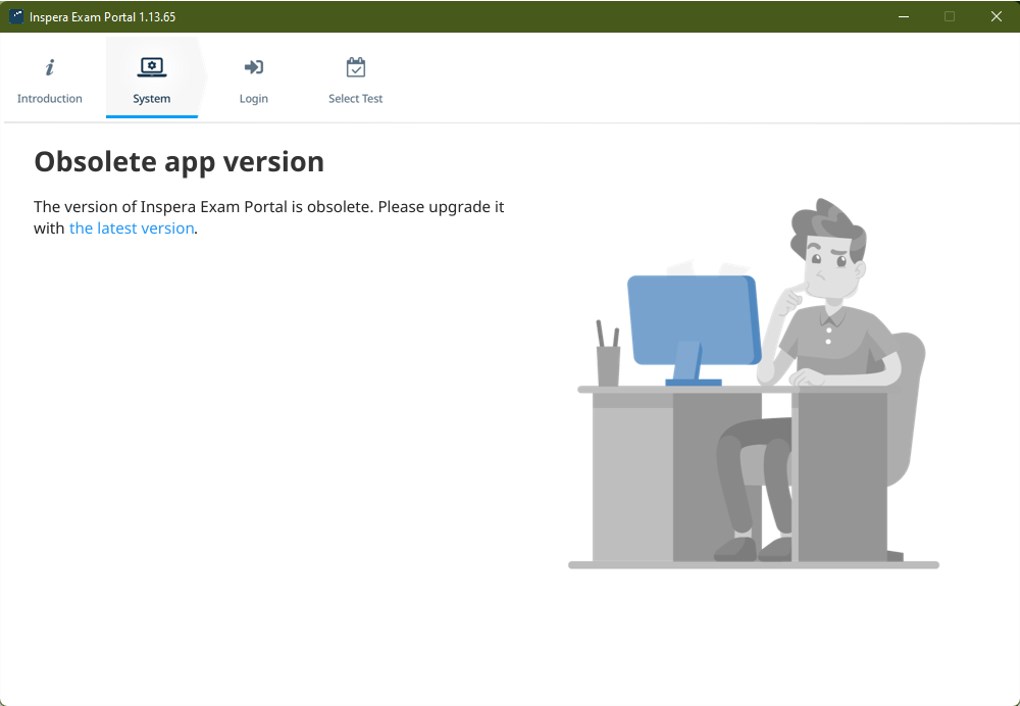The height and width of the screenshot is (706, 1020).
Task: Go to the Login tab label
Action: pyautogui.click(x=254, y=98)
